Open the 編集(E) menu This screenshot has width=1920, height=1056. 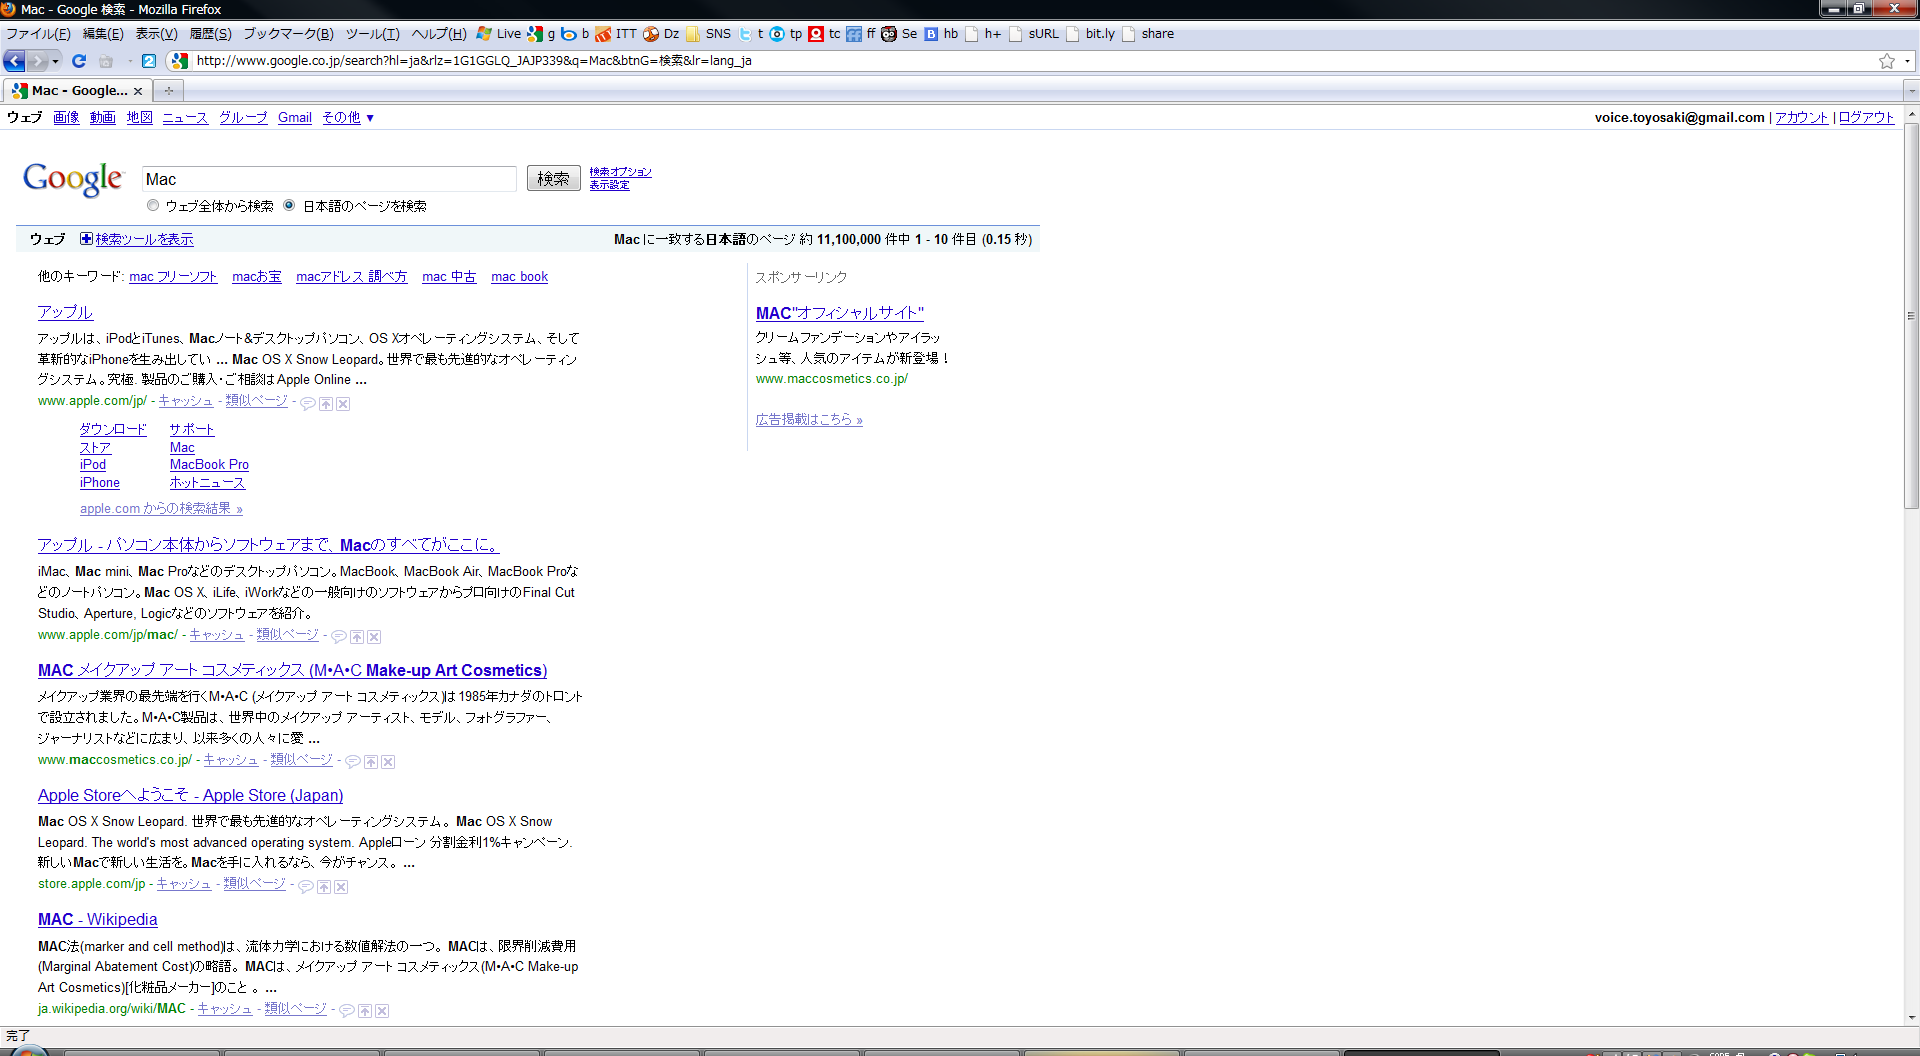(x=103, y=34)
